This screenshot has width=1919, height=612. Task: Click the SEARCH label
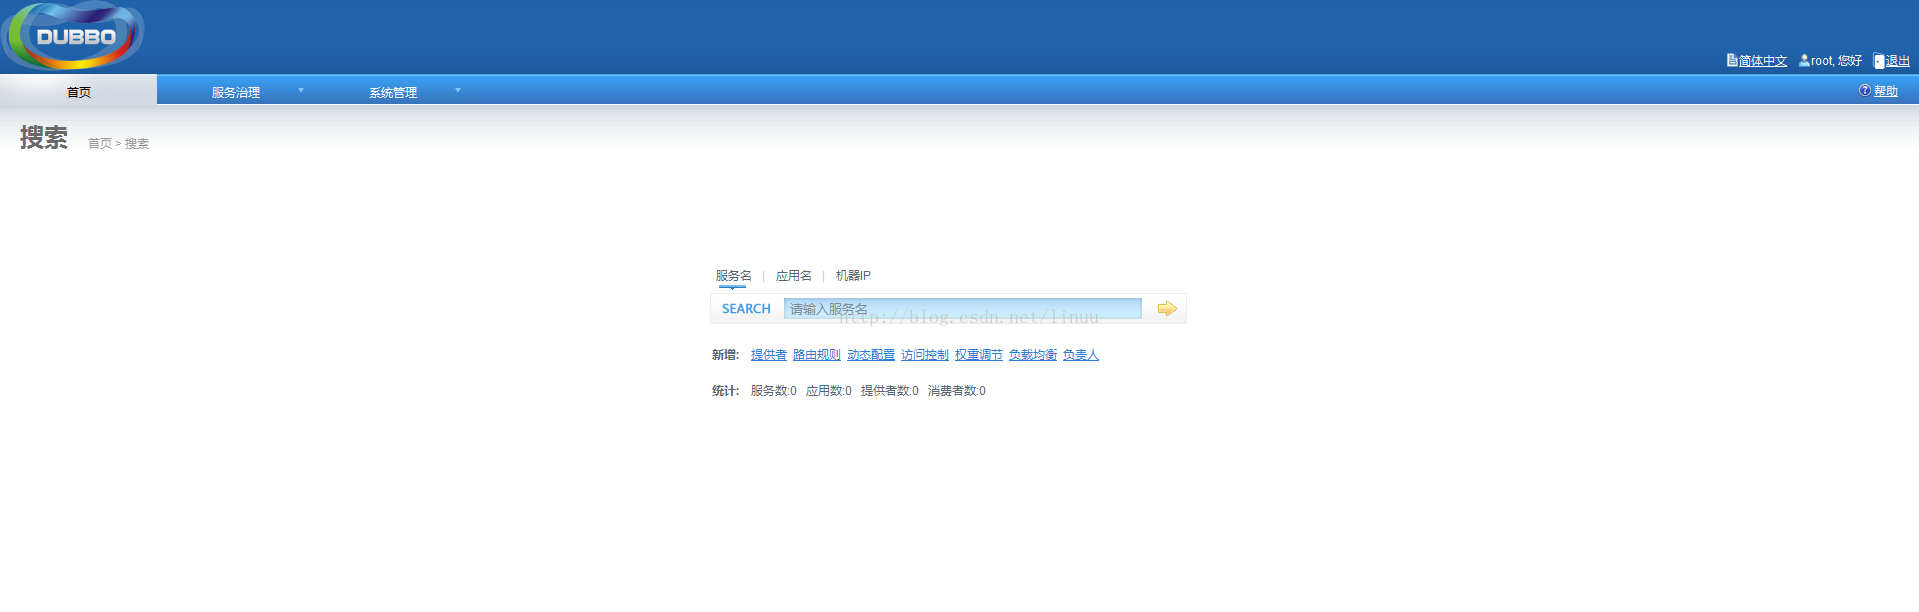click(746, 309)
